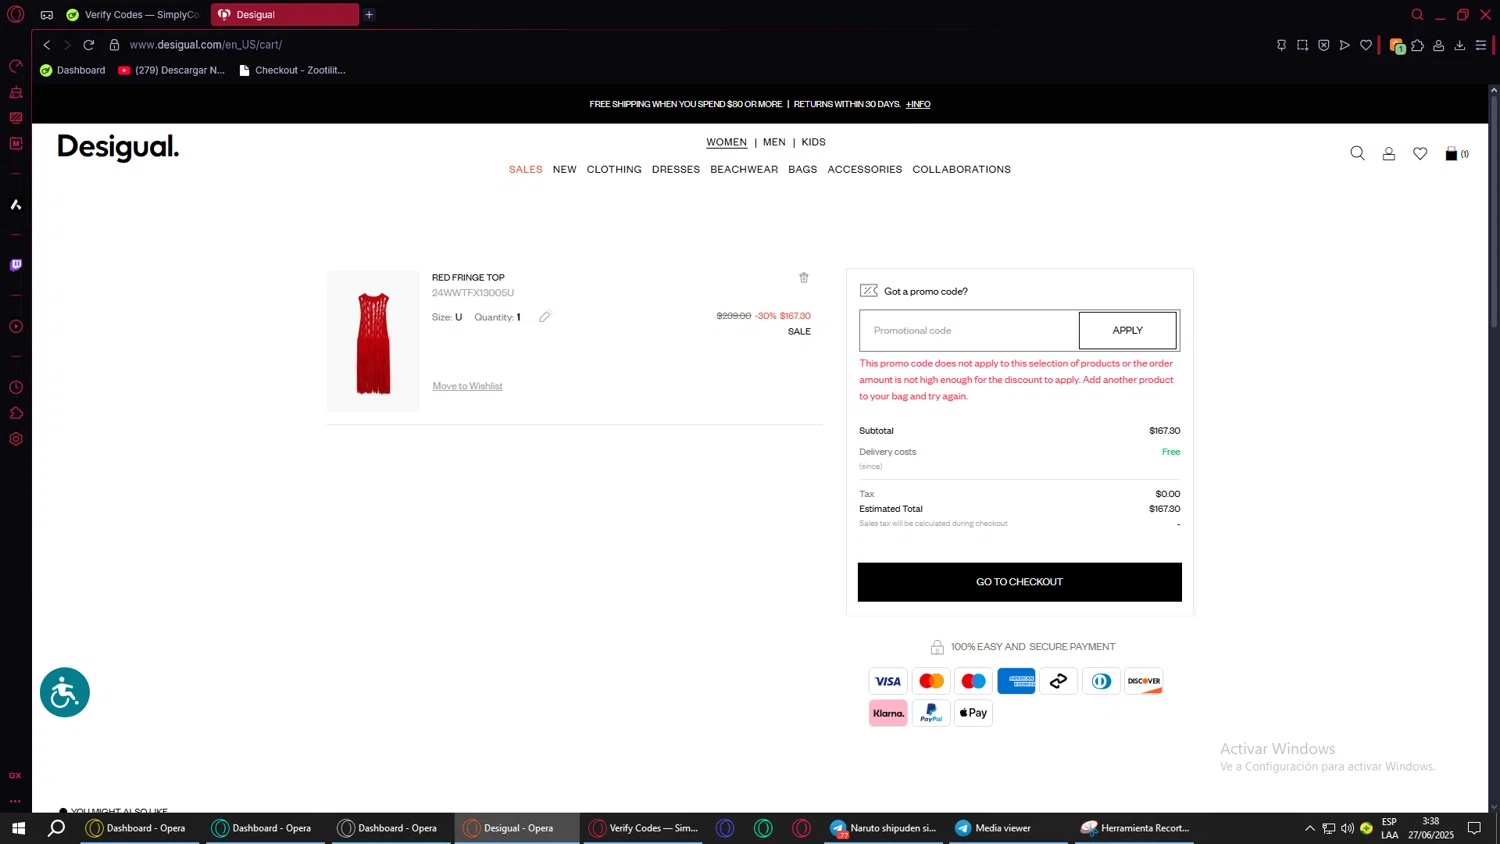Focus the Promotional code input field

pos(968,330)
